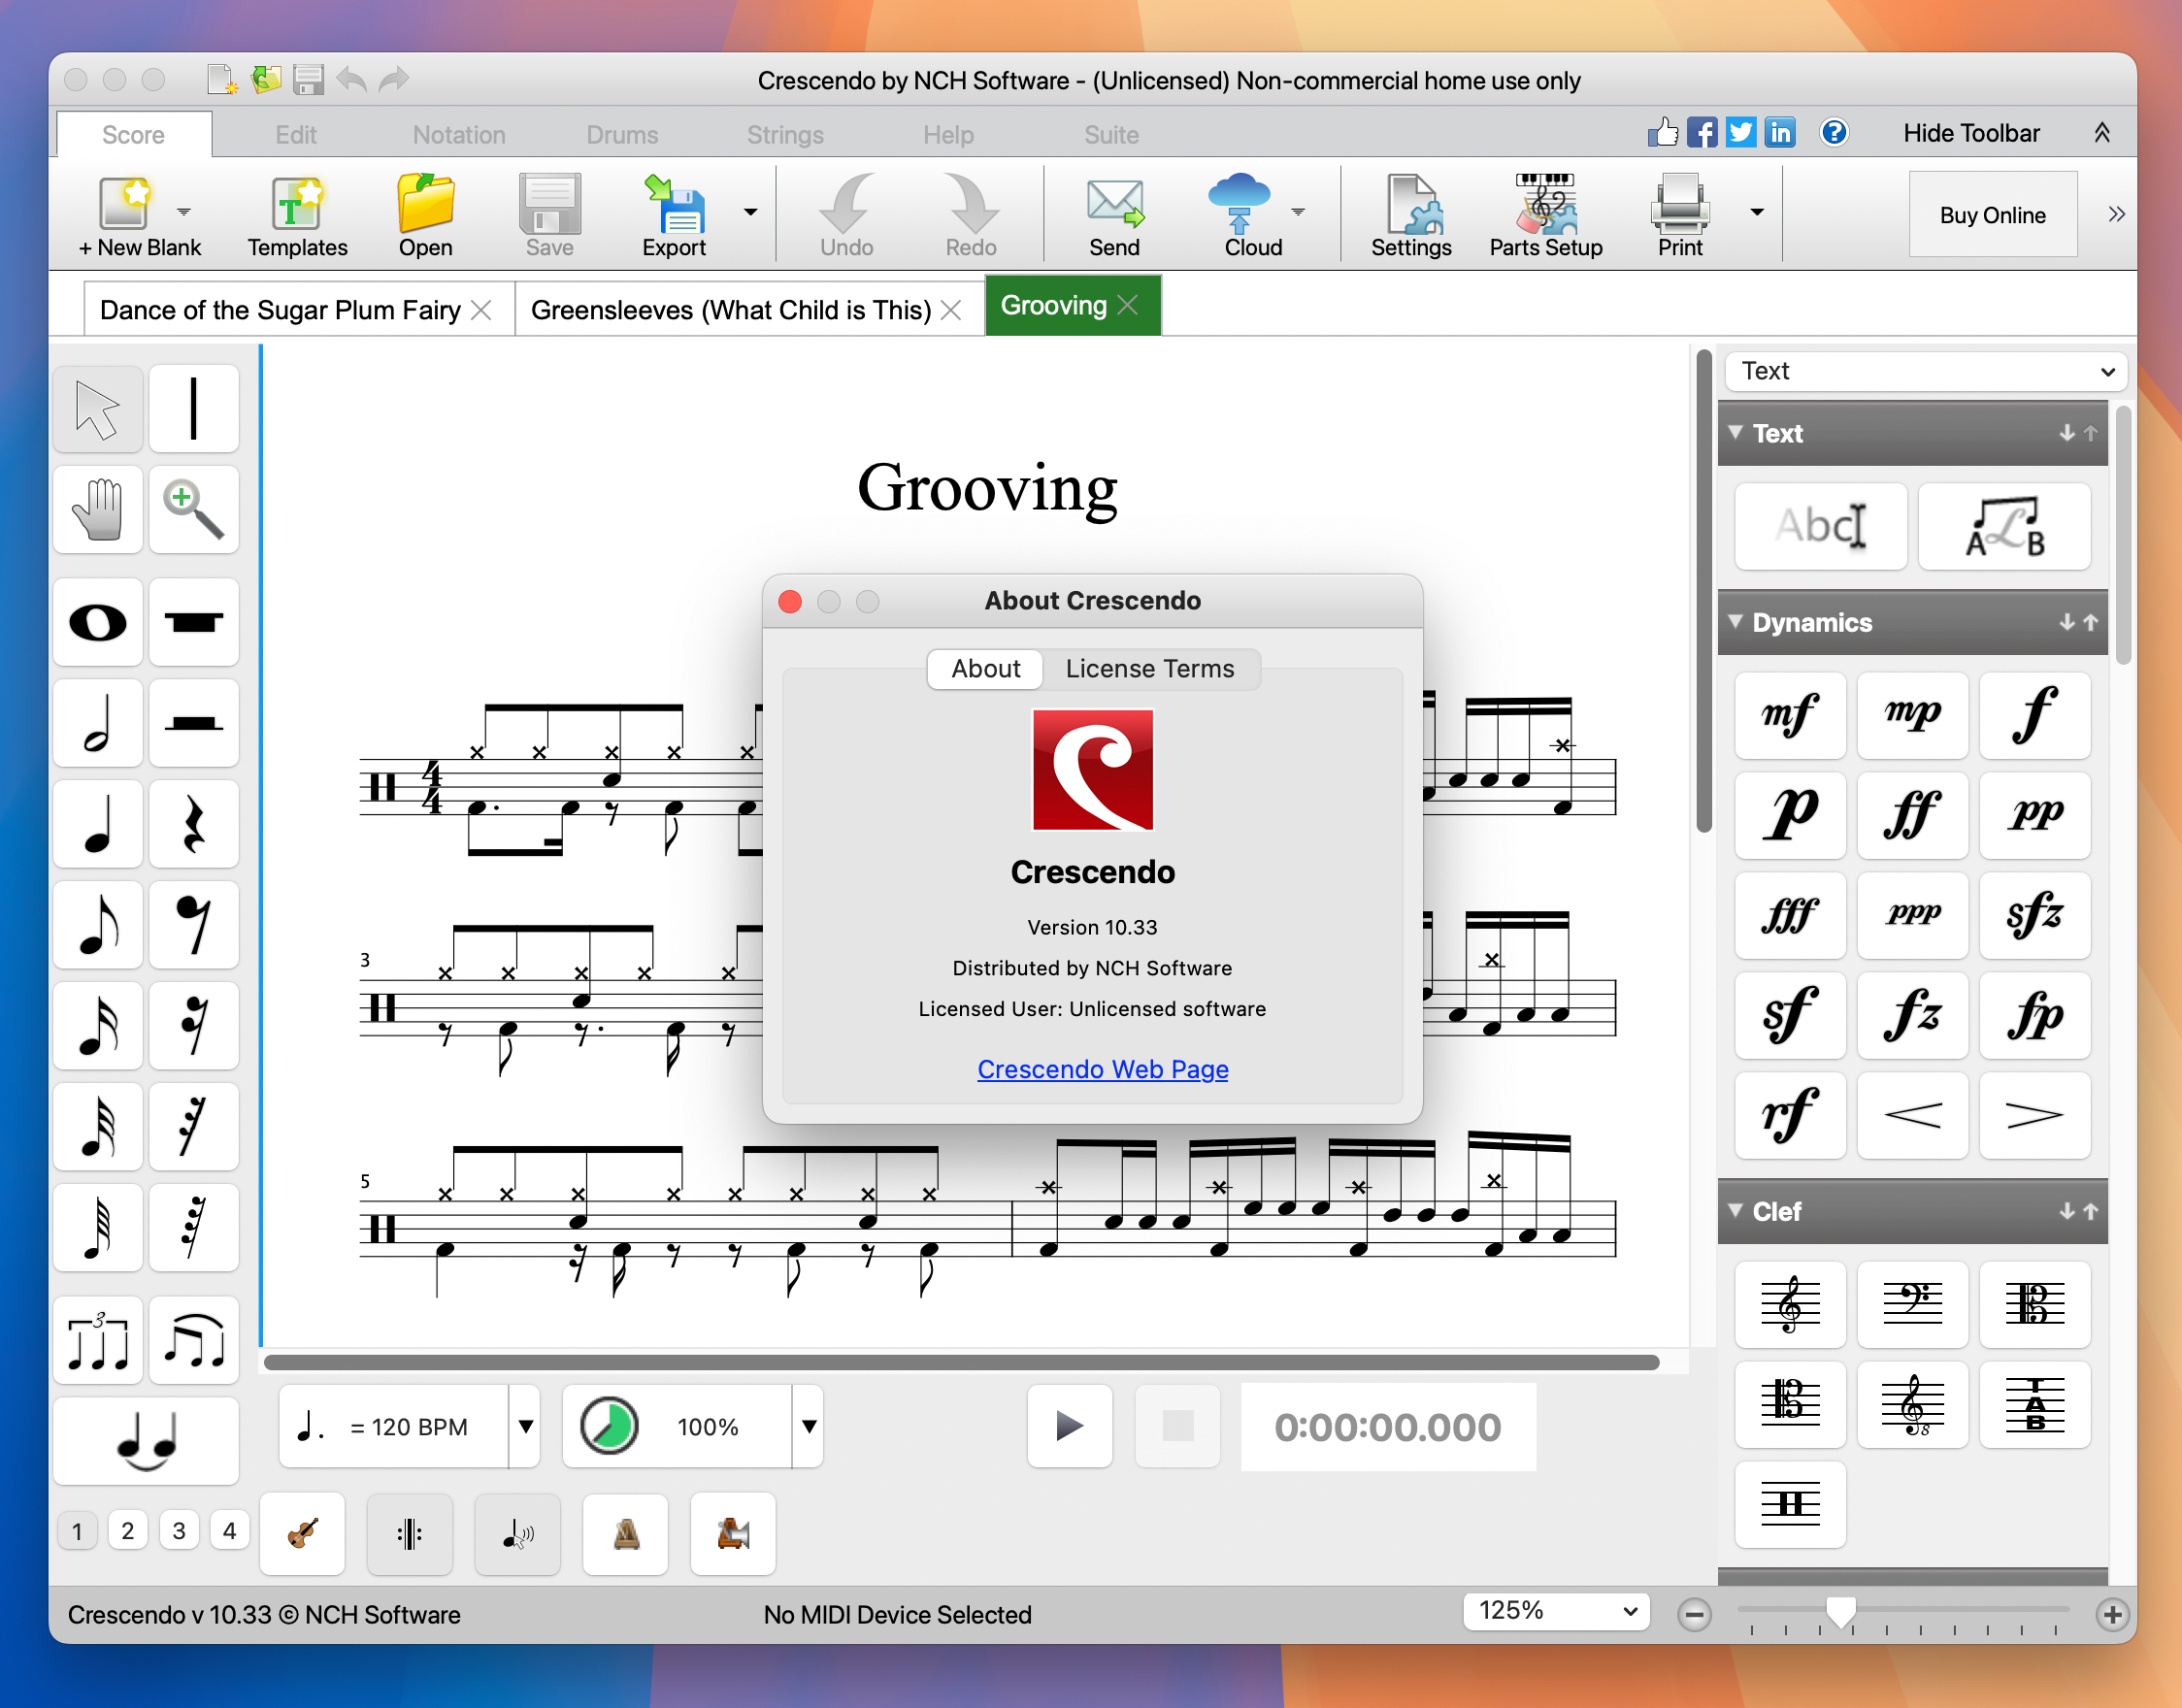Insert fortissimo ff dynamic marking
The width and height of the screenshot is (2182, 1708).
tap(1912, 815)
